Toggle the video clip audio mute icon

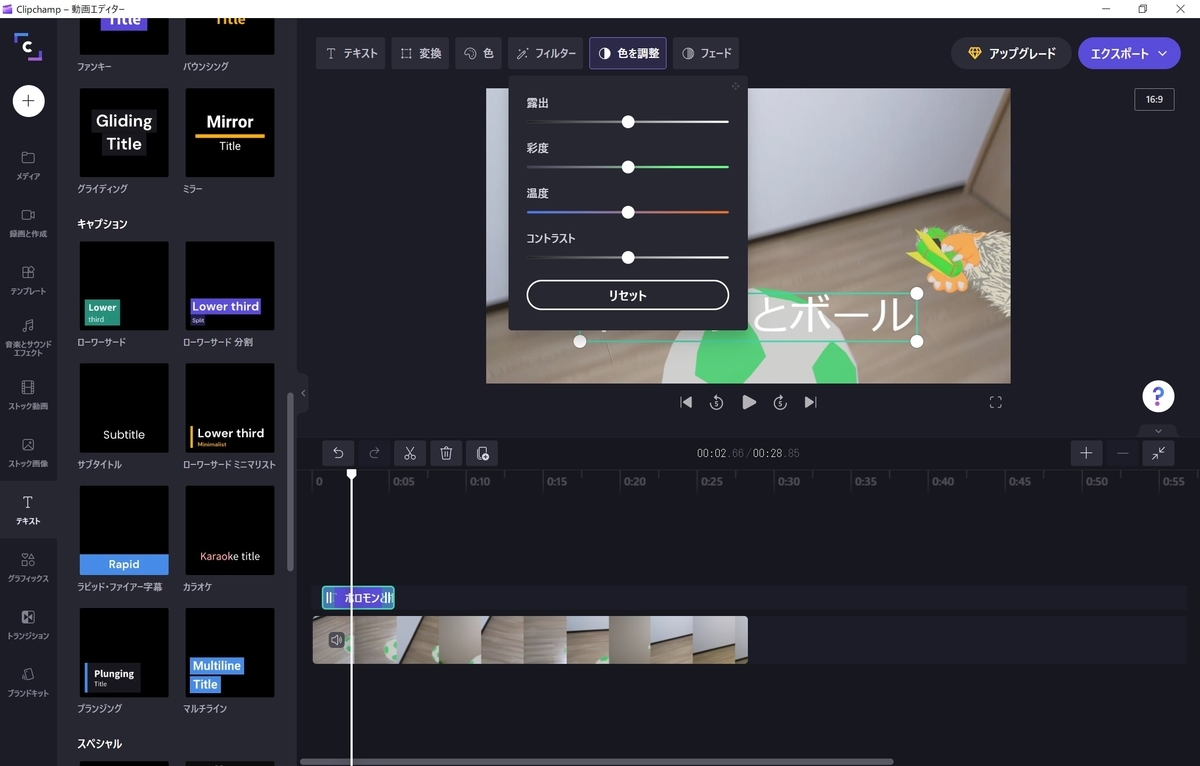coord(337,640)
